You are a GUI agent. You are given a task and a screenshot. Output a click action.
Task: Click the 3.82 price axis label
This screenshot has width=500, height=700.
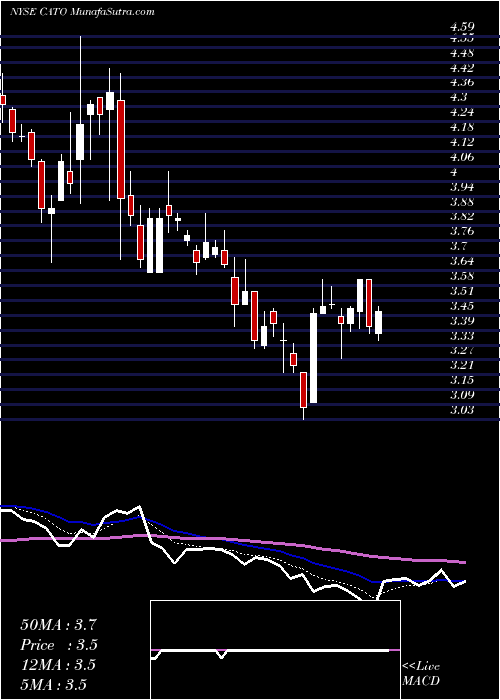(462, 216)
